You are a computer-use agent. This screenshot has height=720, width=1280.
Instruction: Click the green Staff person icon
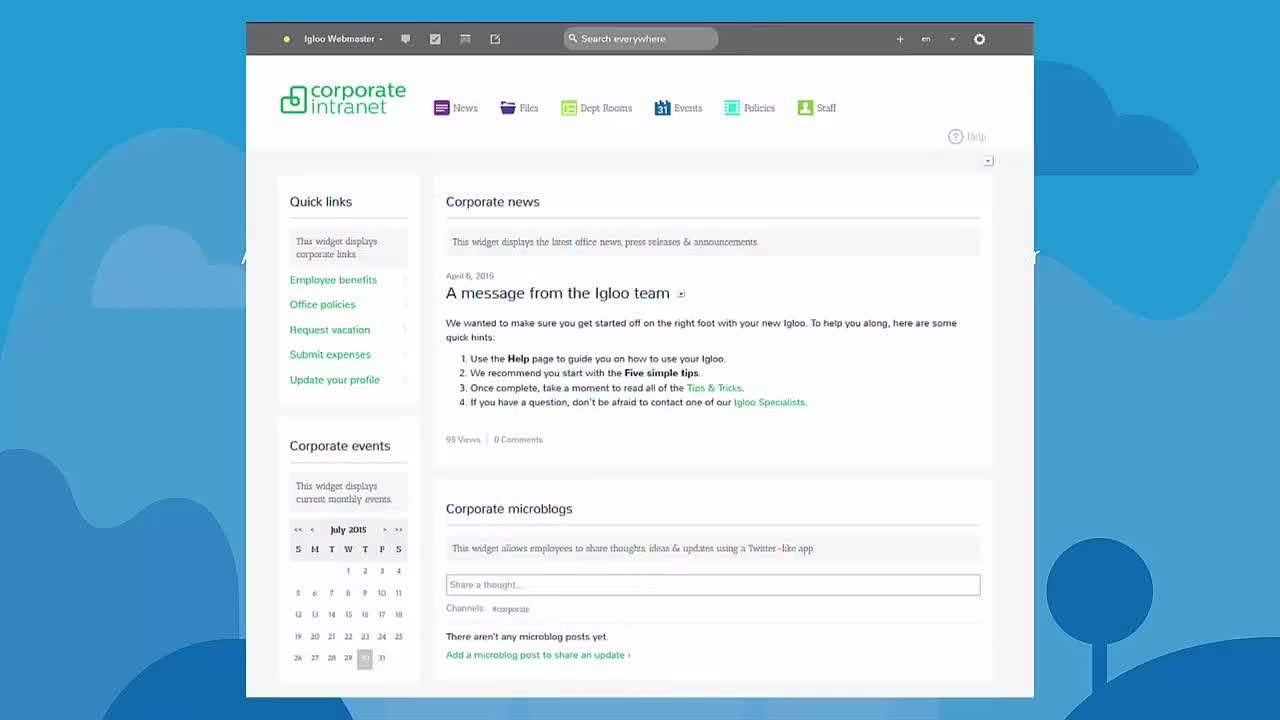coord(805,108)
